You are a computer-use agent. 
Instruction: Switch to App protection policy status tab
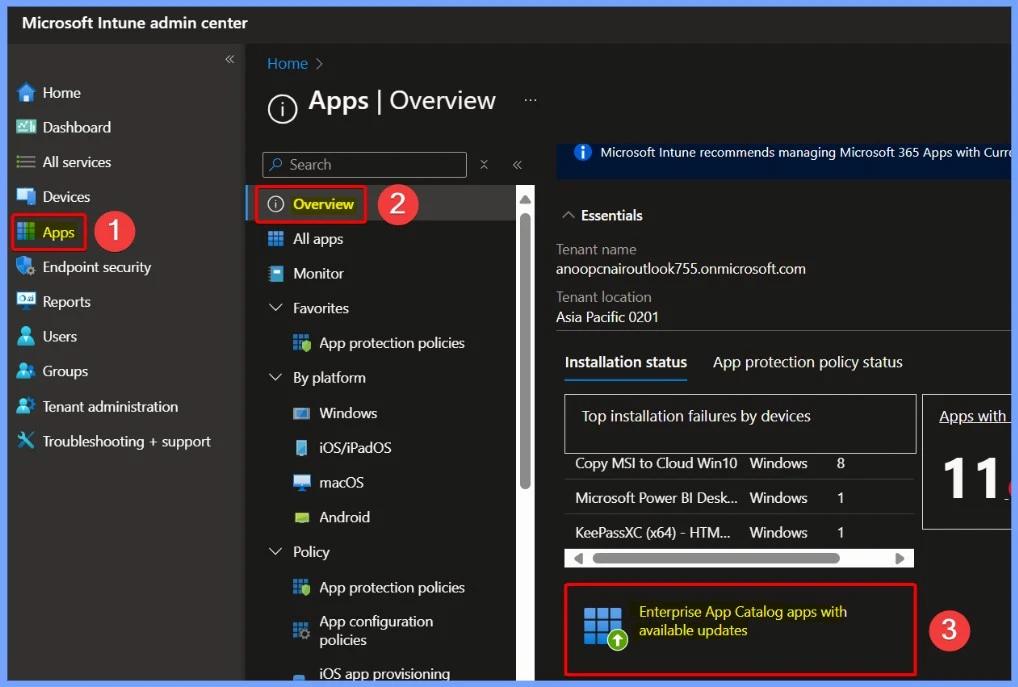coord(807,362)
